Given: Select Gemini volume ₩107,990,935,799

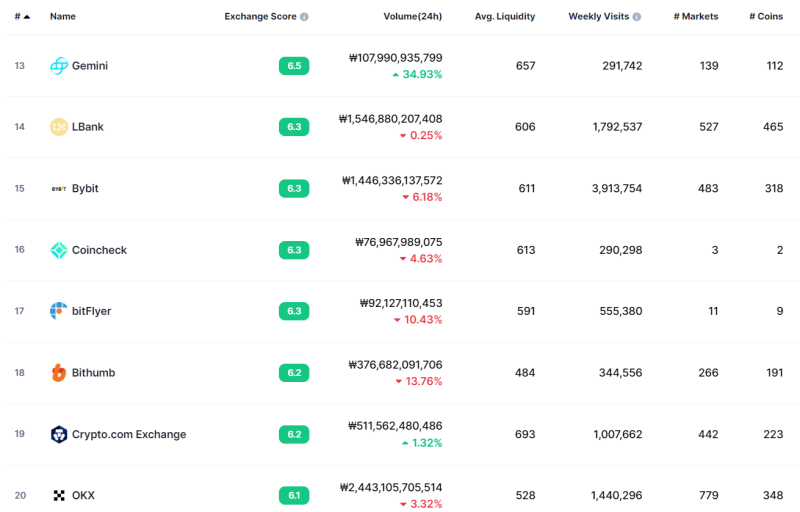Looking at the screenshot, I should [395, 58].
